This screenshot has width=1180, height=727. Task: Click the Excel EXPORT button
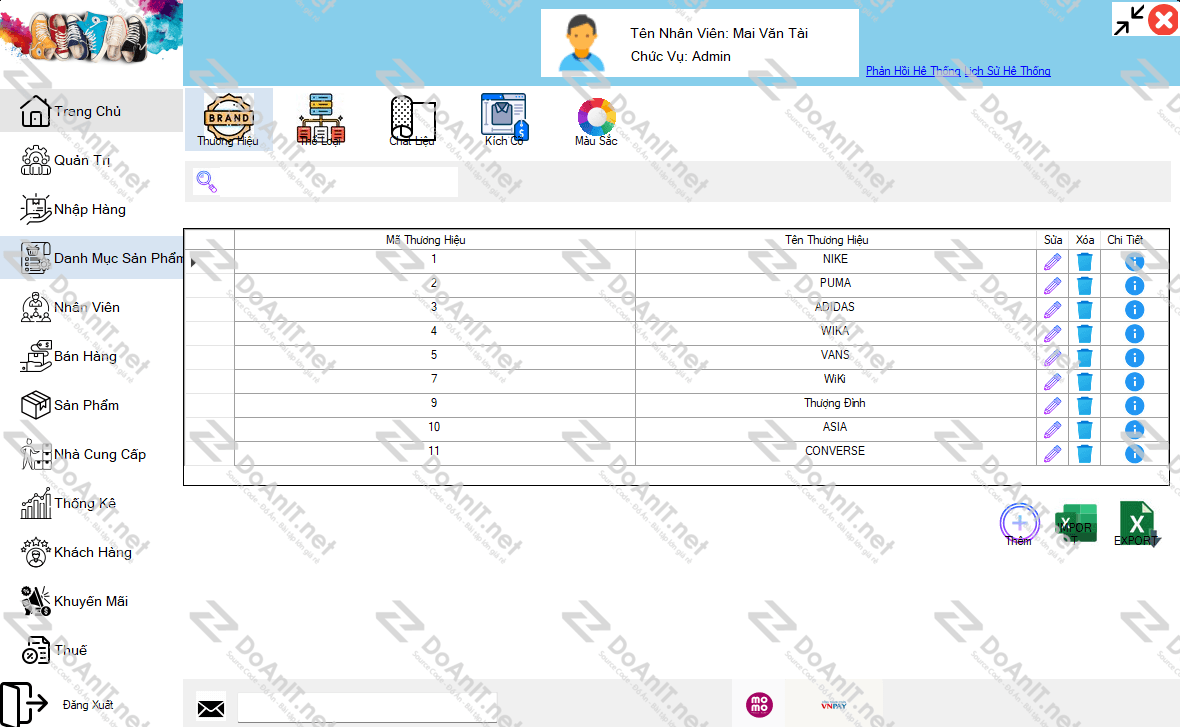tap(1137, 525)
